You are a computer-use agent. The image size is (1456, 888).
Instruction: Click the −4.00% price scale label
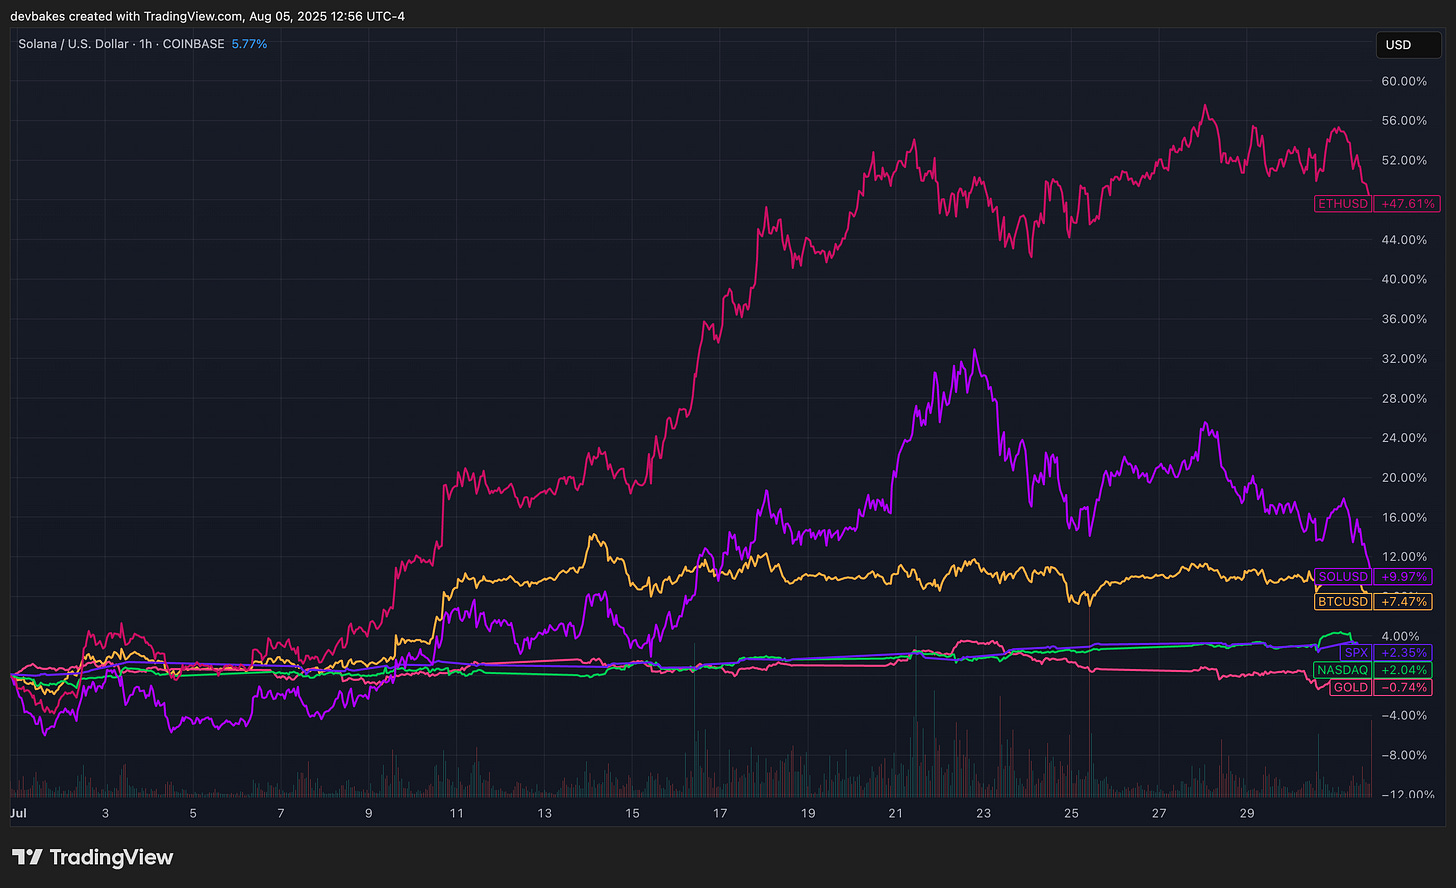pyautogui.click(x=1404, y=715)
